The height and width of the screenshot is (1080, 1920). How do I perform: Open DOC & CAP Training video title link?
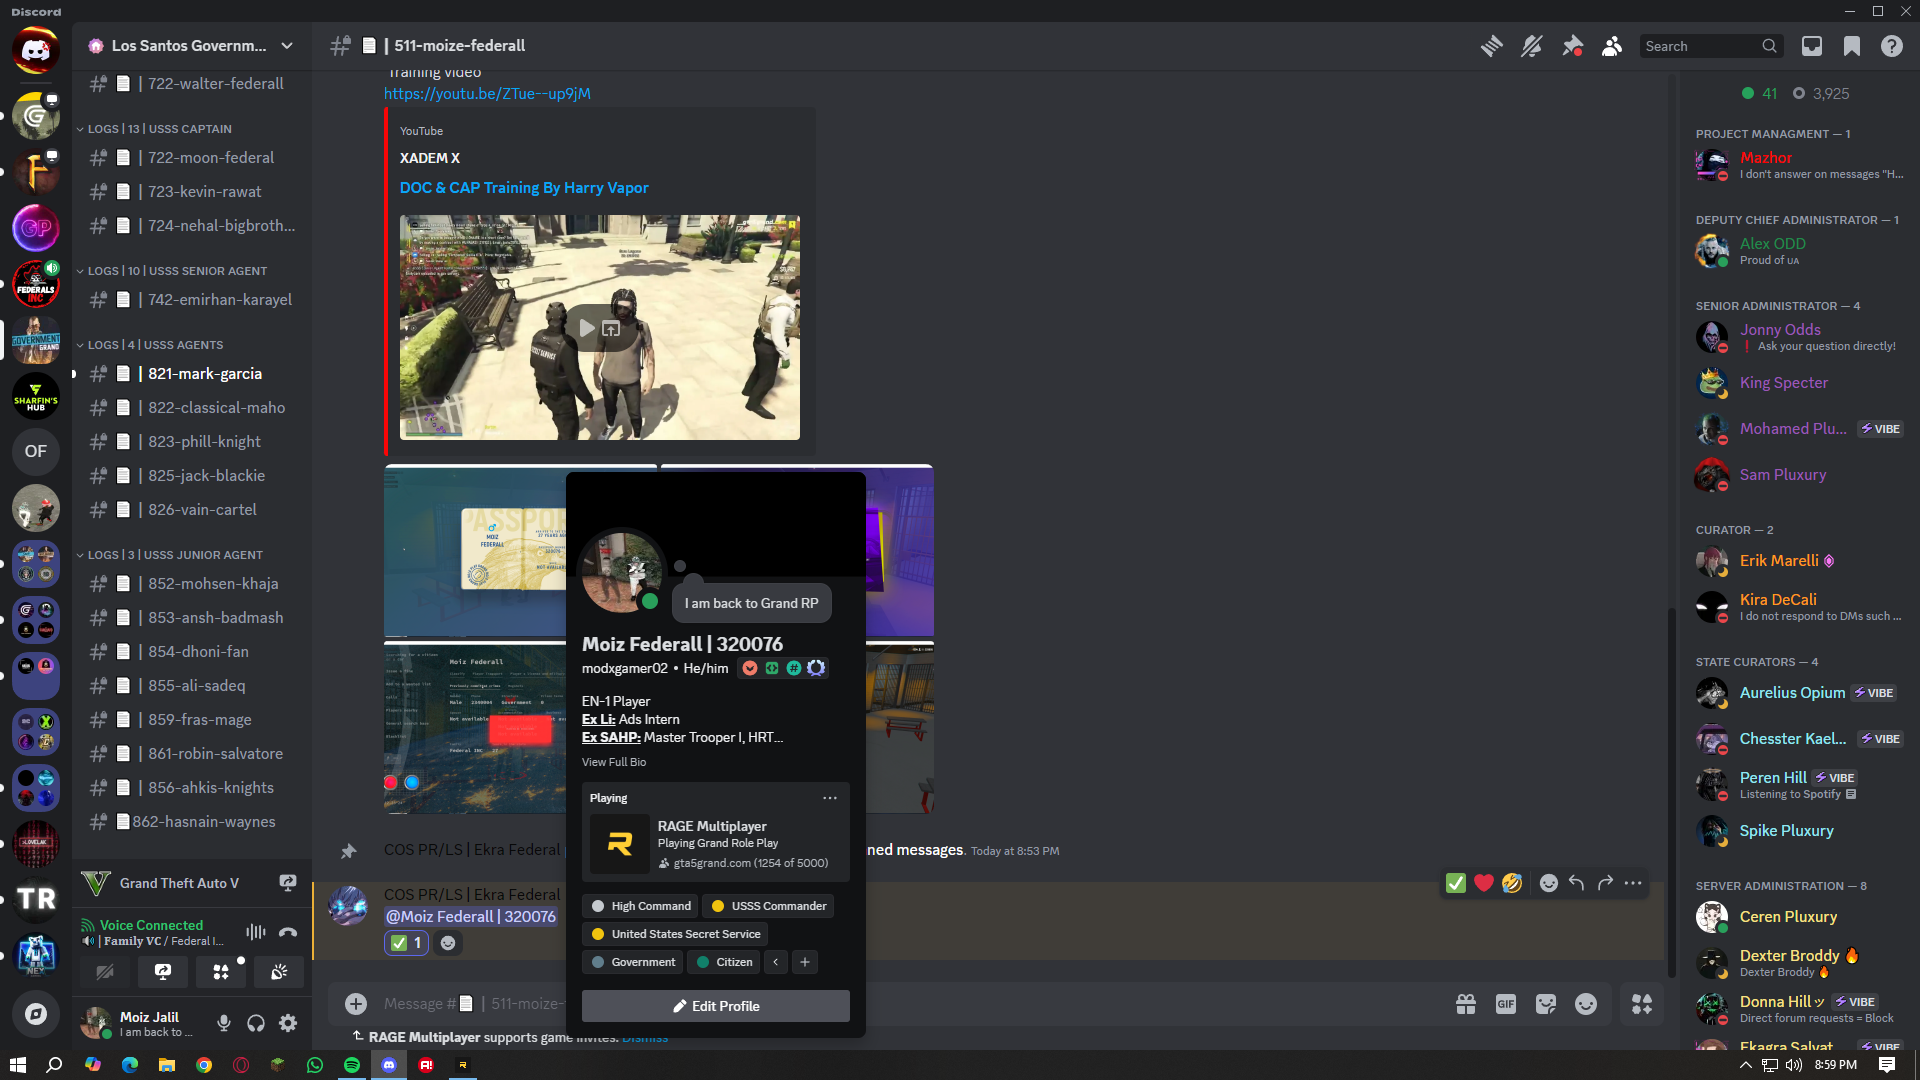tap(524, 188)
